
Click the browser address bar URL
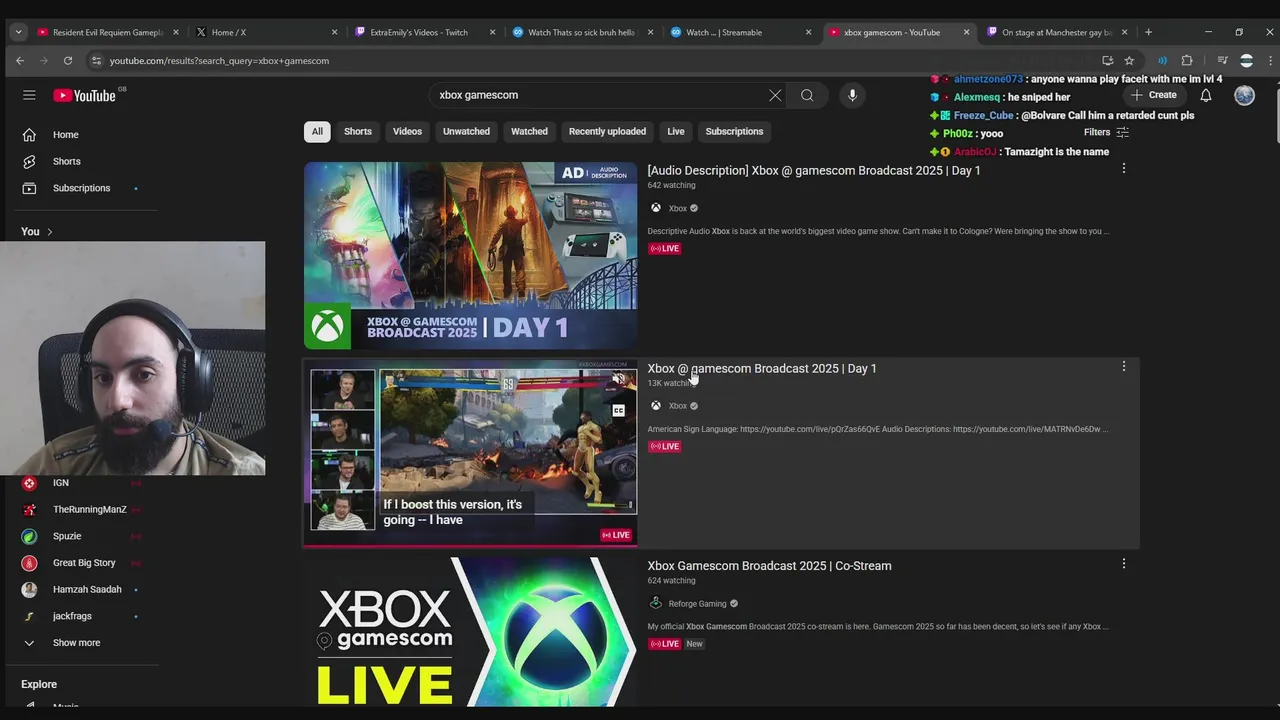(x=219, y=60)
